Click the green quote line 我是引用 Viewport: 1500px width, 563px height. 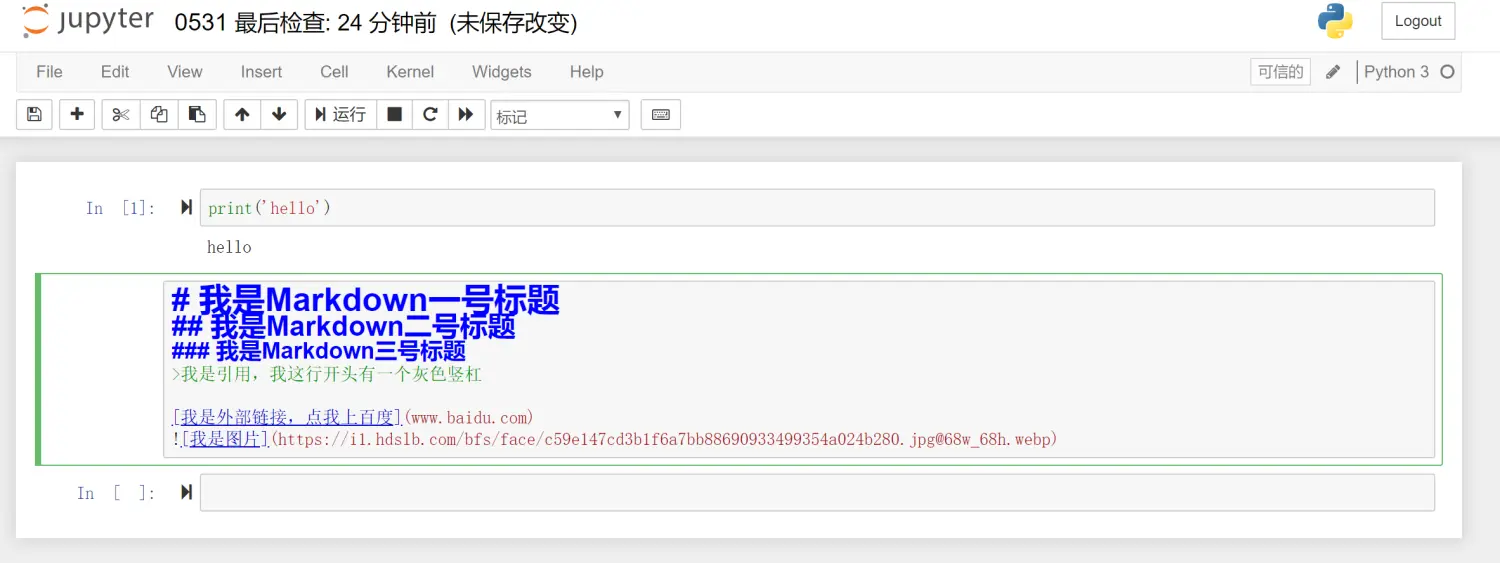tap(327, 375)
